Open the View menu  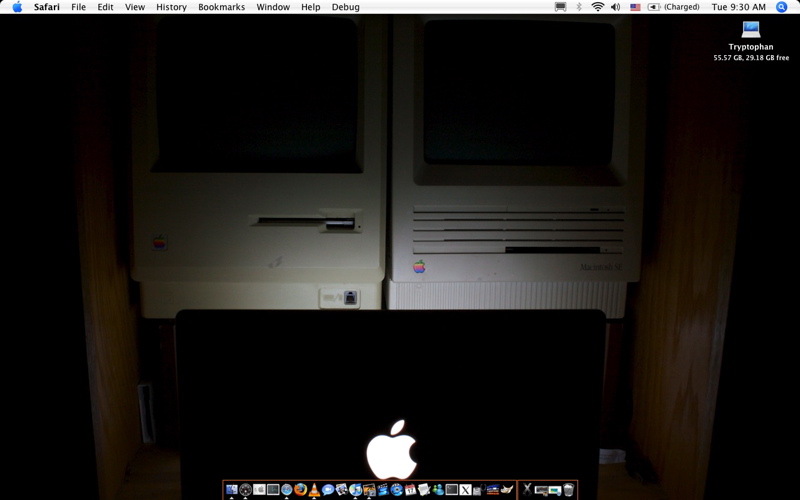point(135,7)
